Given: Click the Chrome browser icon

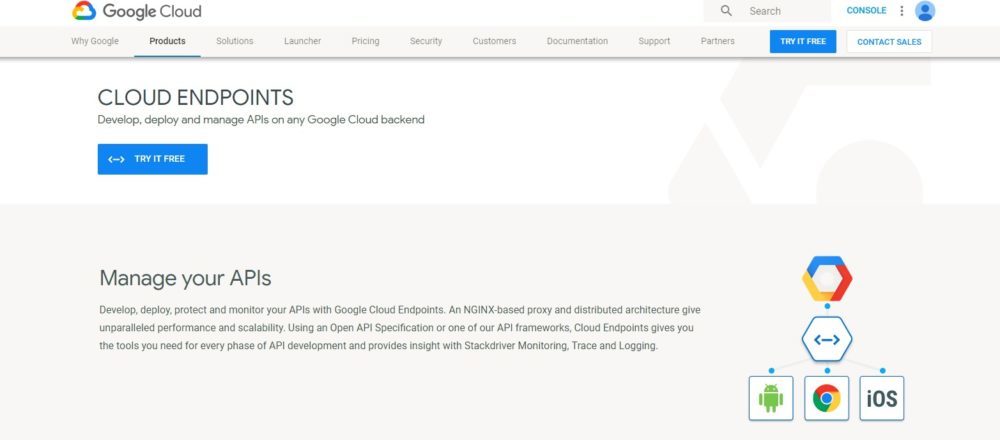Looking at the screenshot, I should [826, 399].
